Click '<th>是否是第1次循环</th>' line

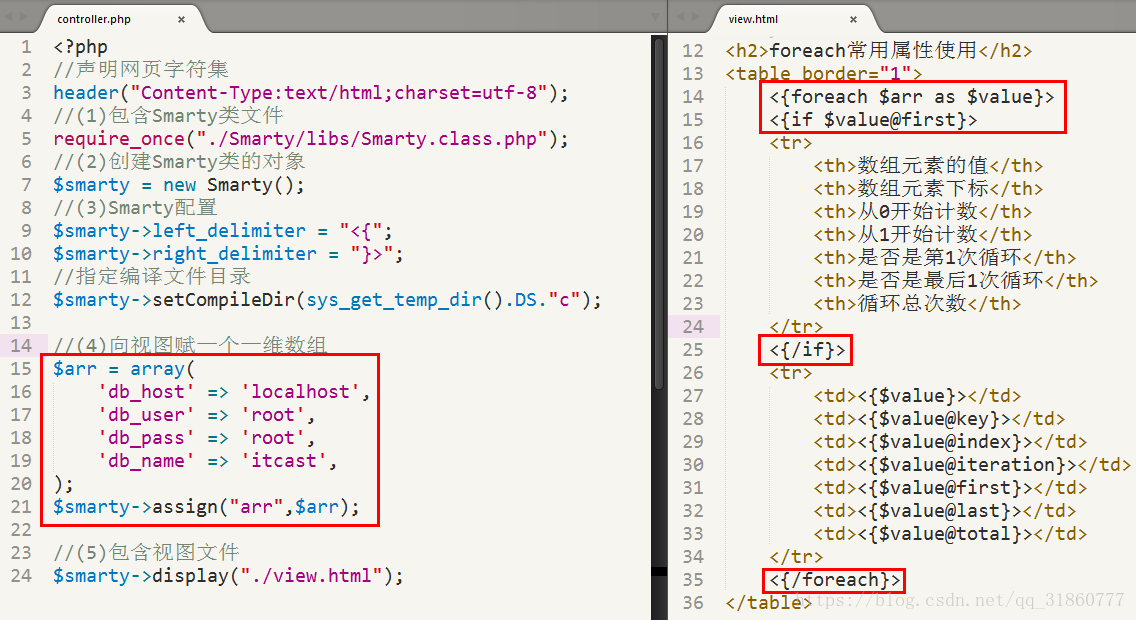coord(945,258)
